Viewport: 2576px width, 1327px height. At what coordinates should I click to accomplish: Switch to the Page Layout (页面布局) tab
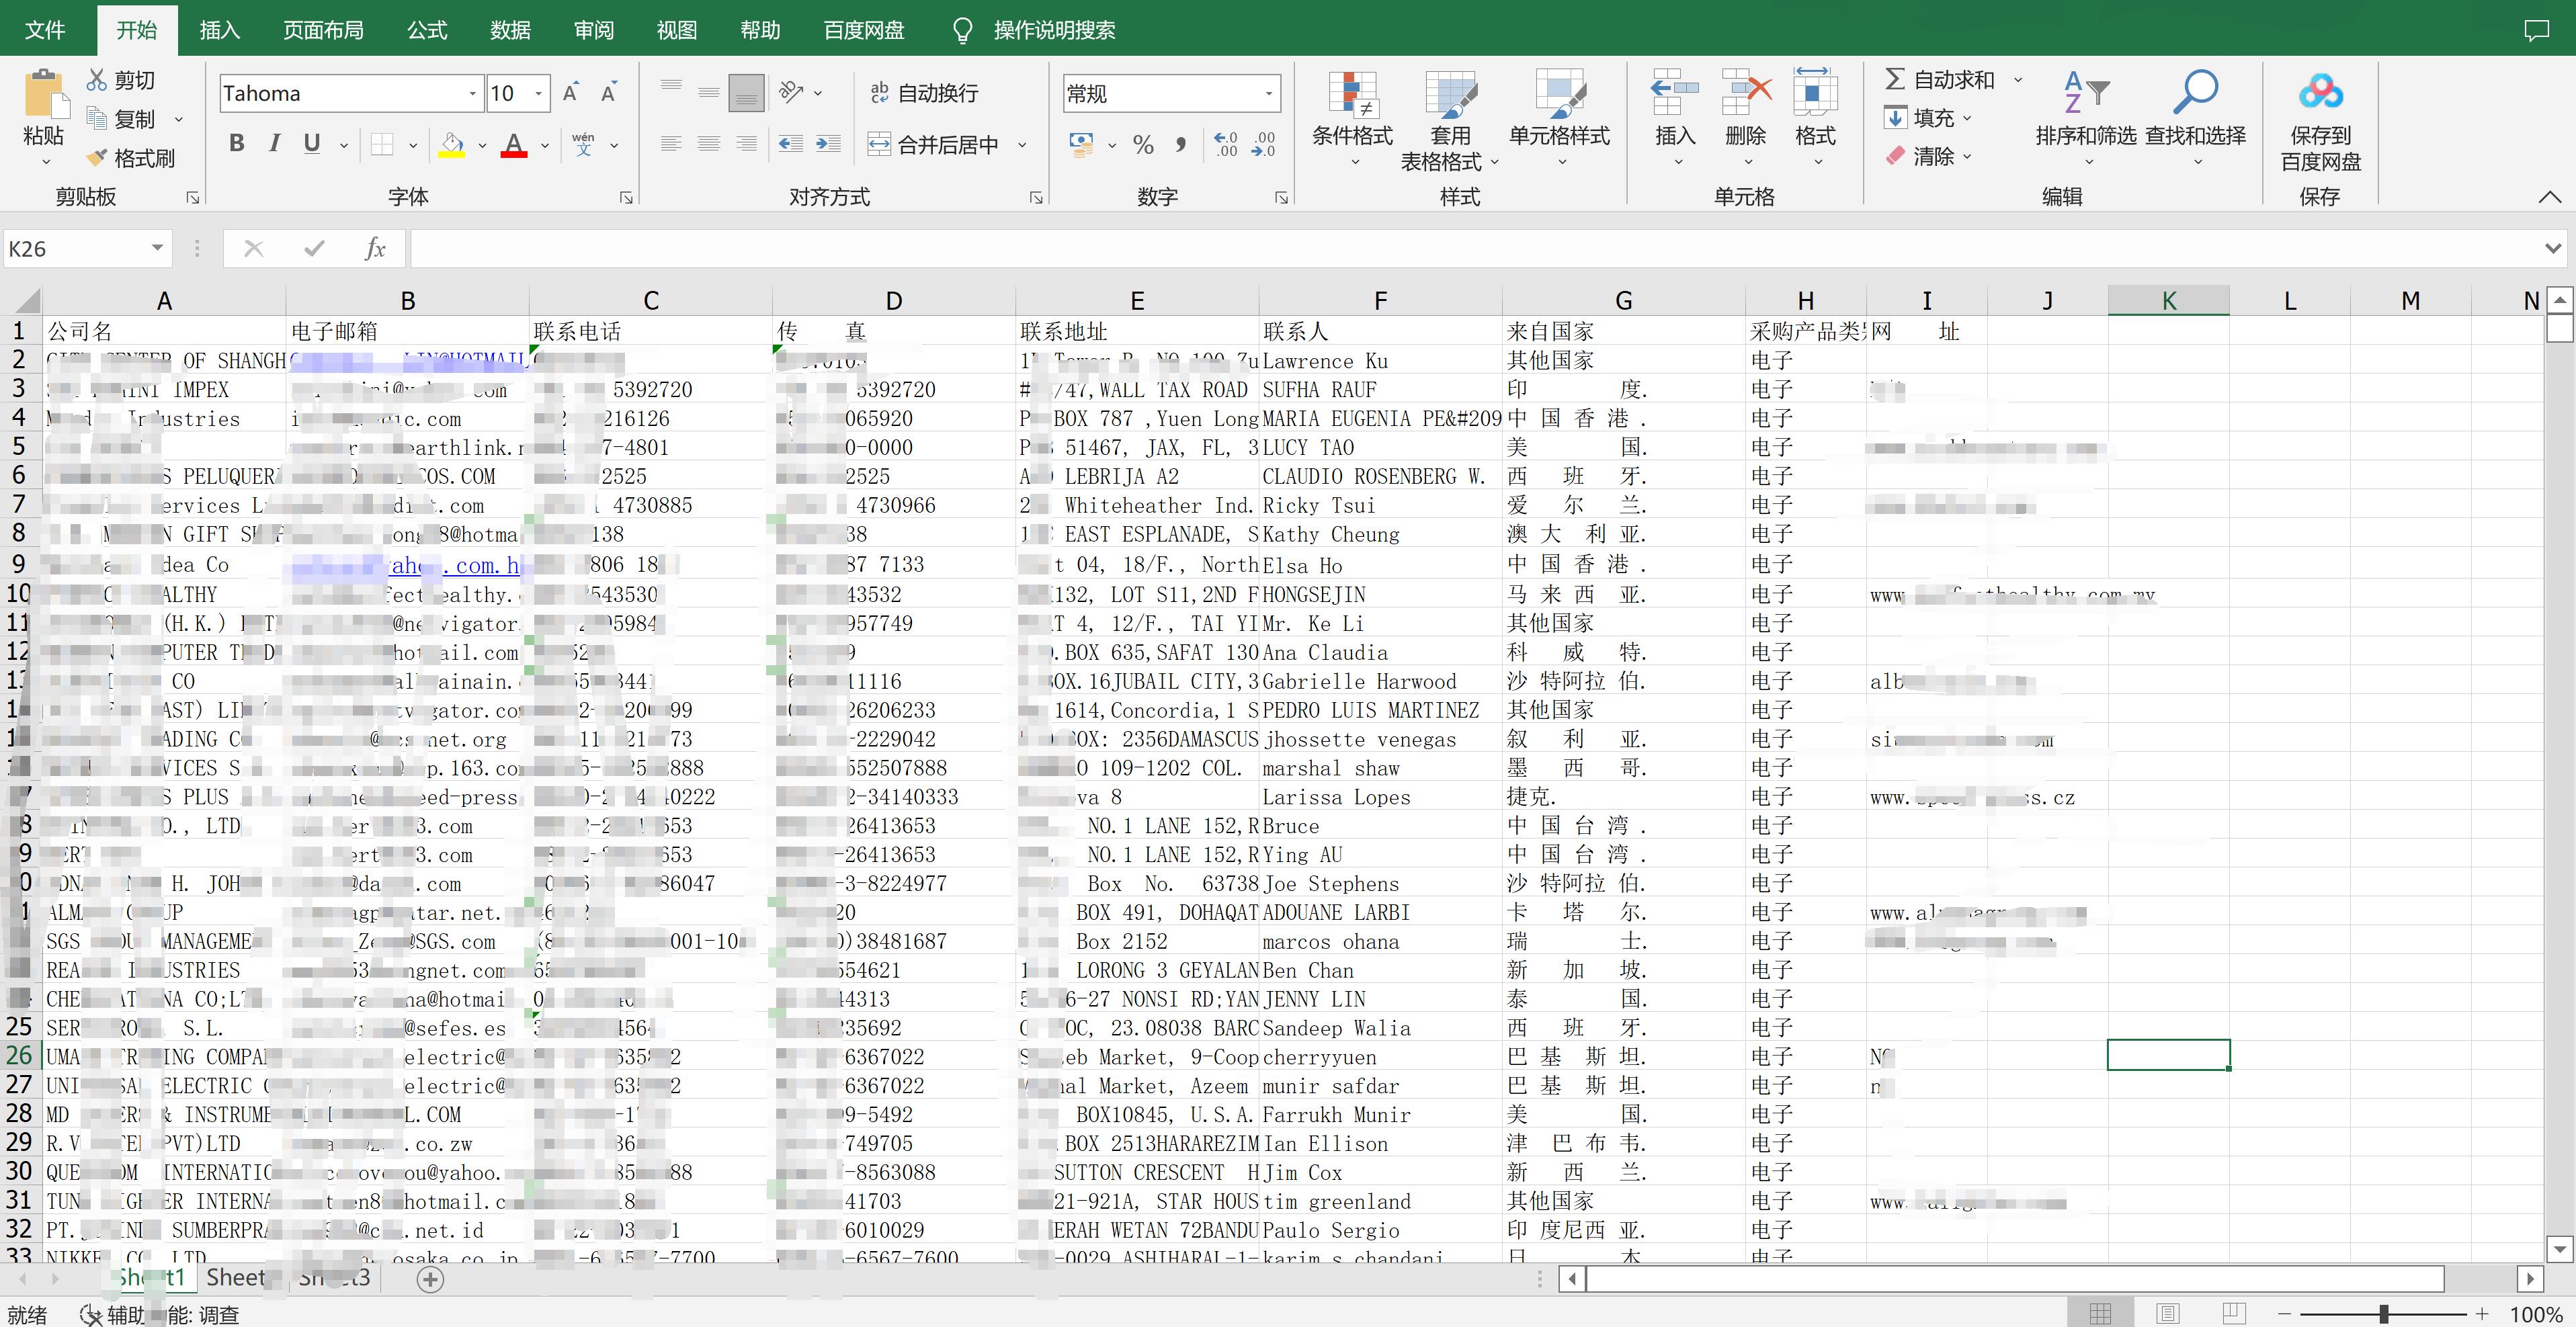point(323,30)
